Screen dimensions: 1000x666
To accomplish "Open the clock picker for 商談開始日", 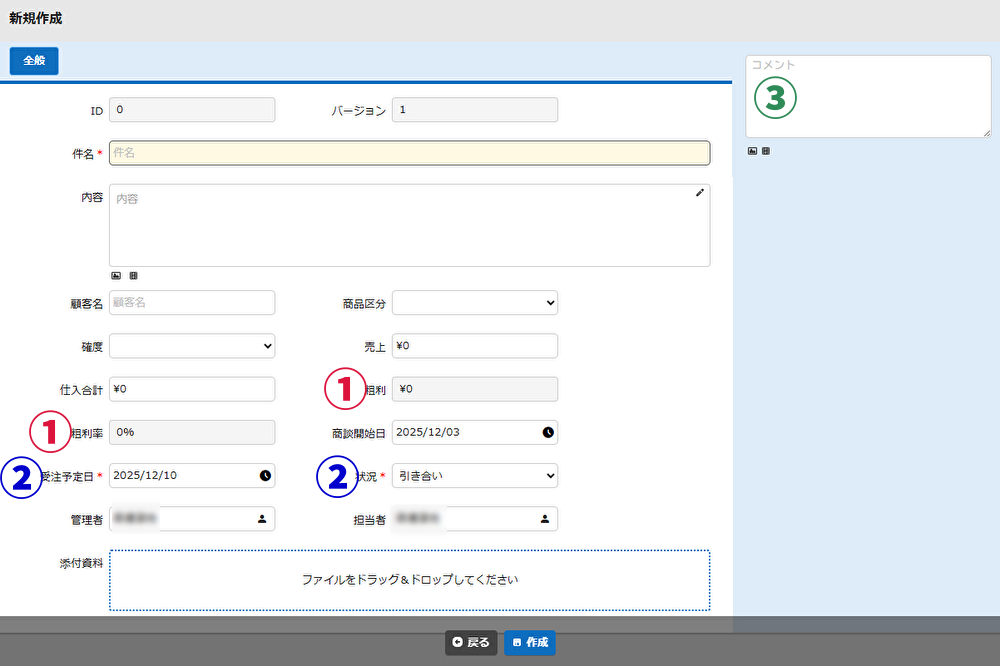I will [548, 432].
